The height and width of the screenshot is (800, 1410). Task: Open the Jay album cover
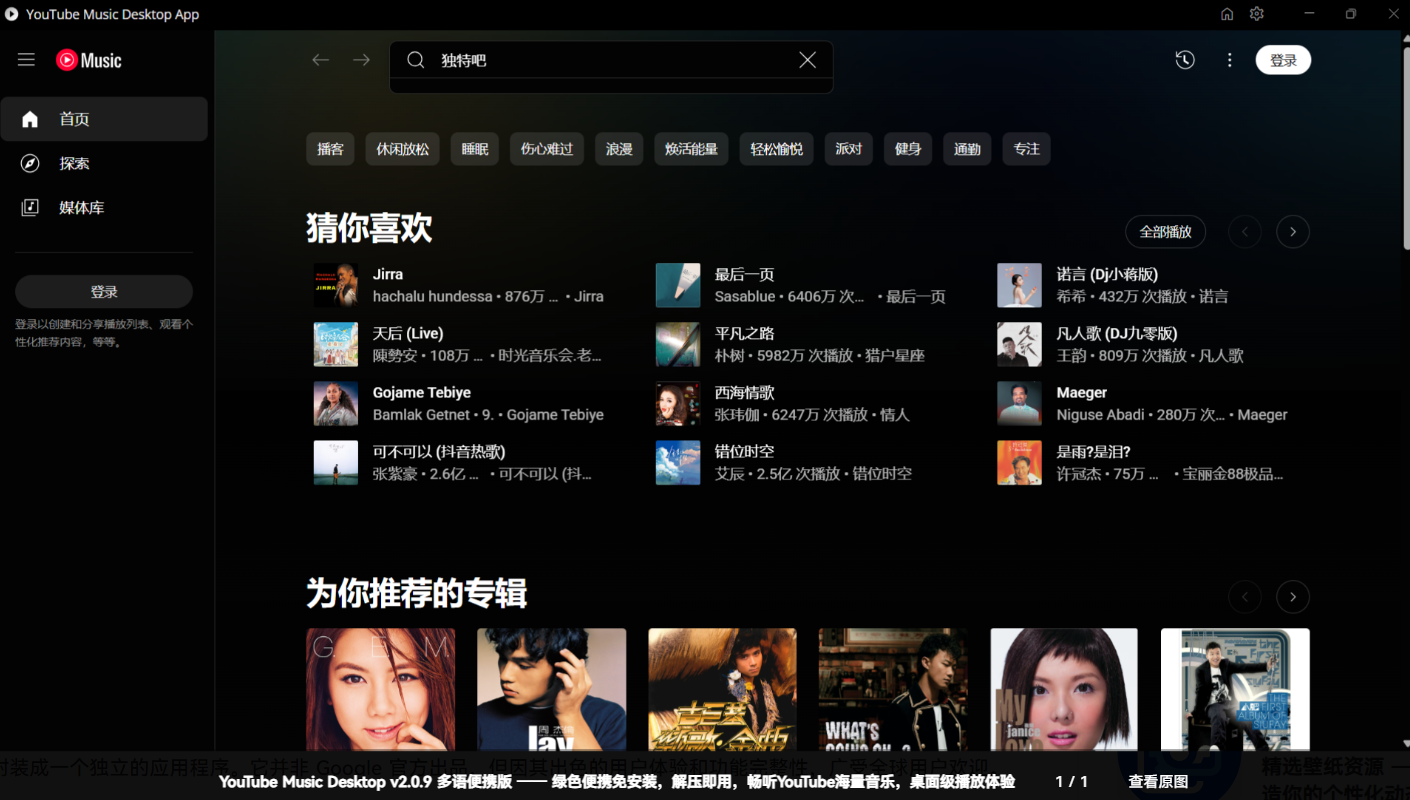point(552,690)
